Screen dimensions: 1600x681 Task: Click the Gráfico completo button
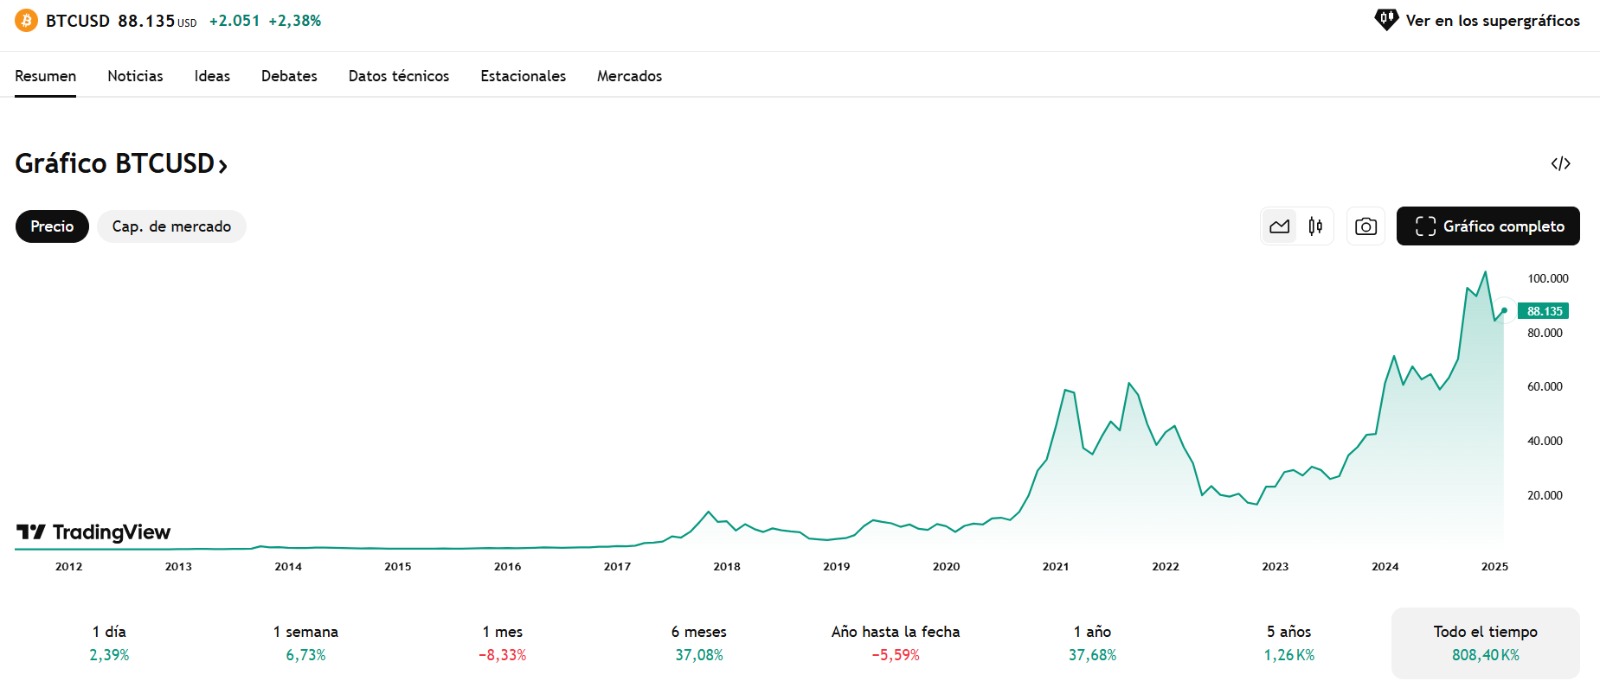[x=1488, y=227]
